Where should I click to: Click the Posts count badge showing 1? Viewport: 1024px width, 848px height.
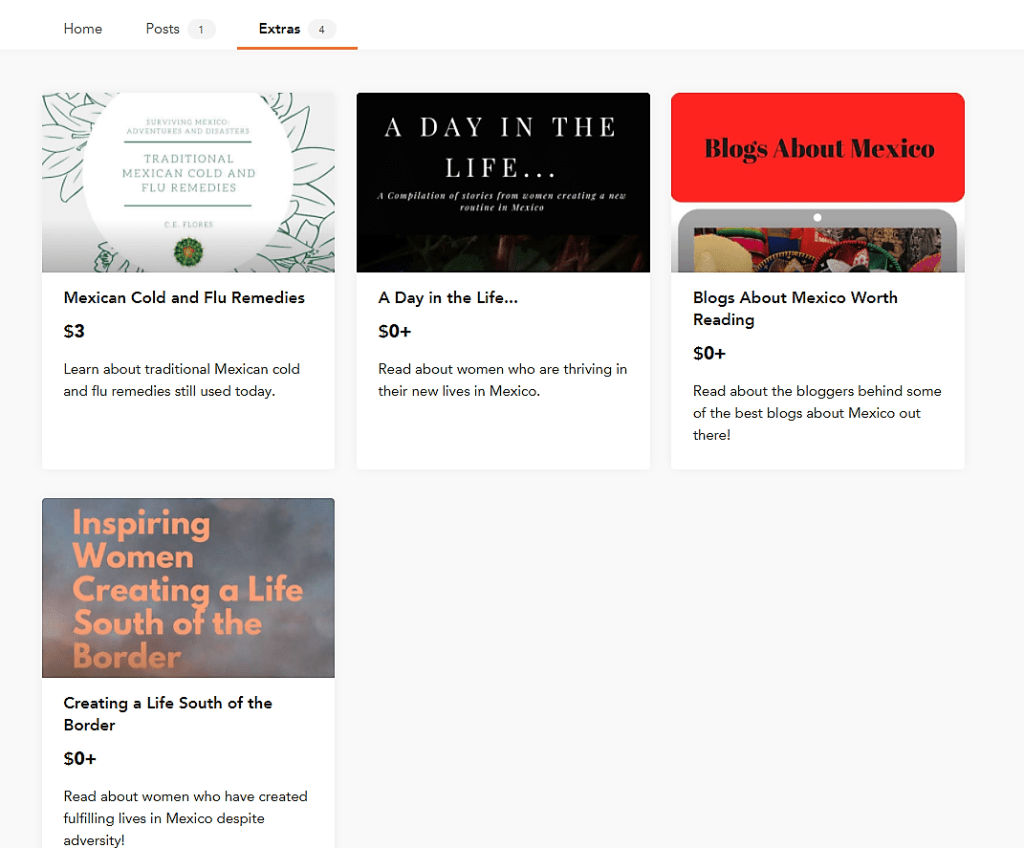pos(201,30)
